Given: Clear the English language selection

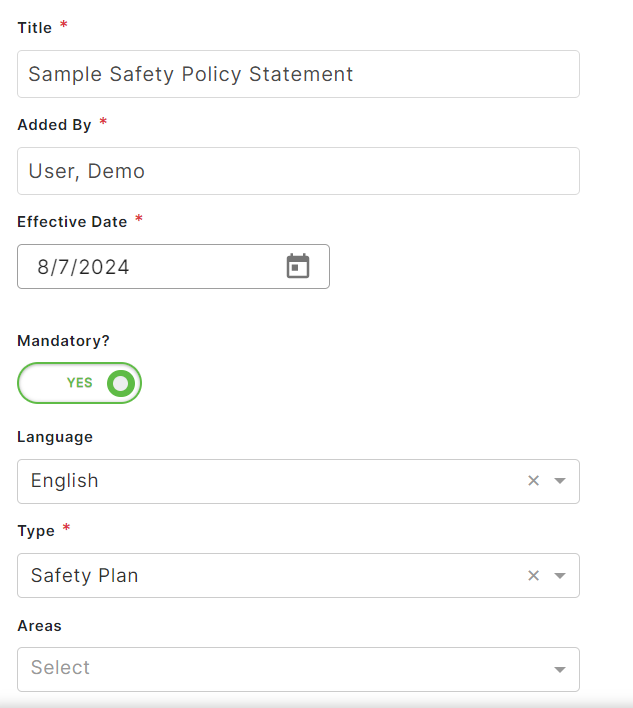Looking at the screenshot, I should [533, 481].
